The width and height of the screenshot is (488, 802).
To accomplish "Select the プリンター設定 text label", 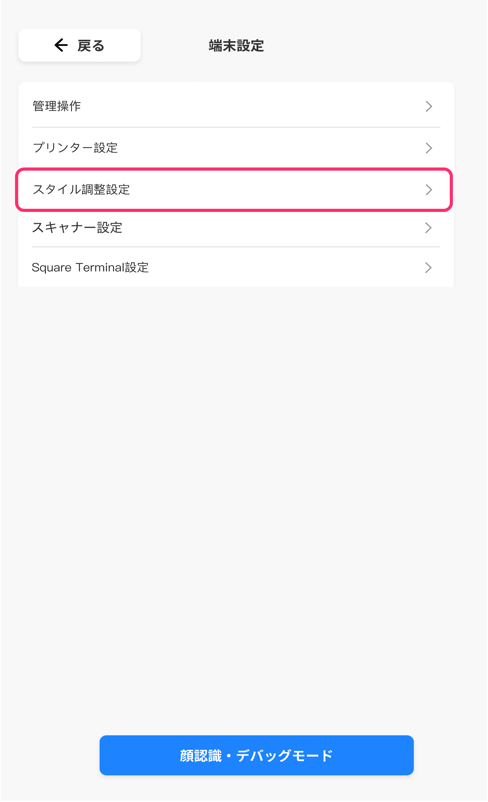I will (75, 148).
